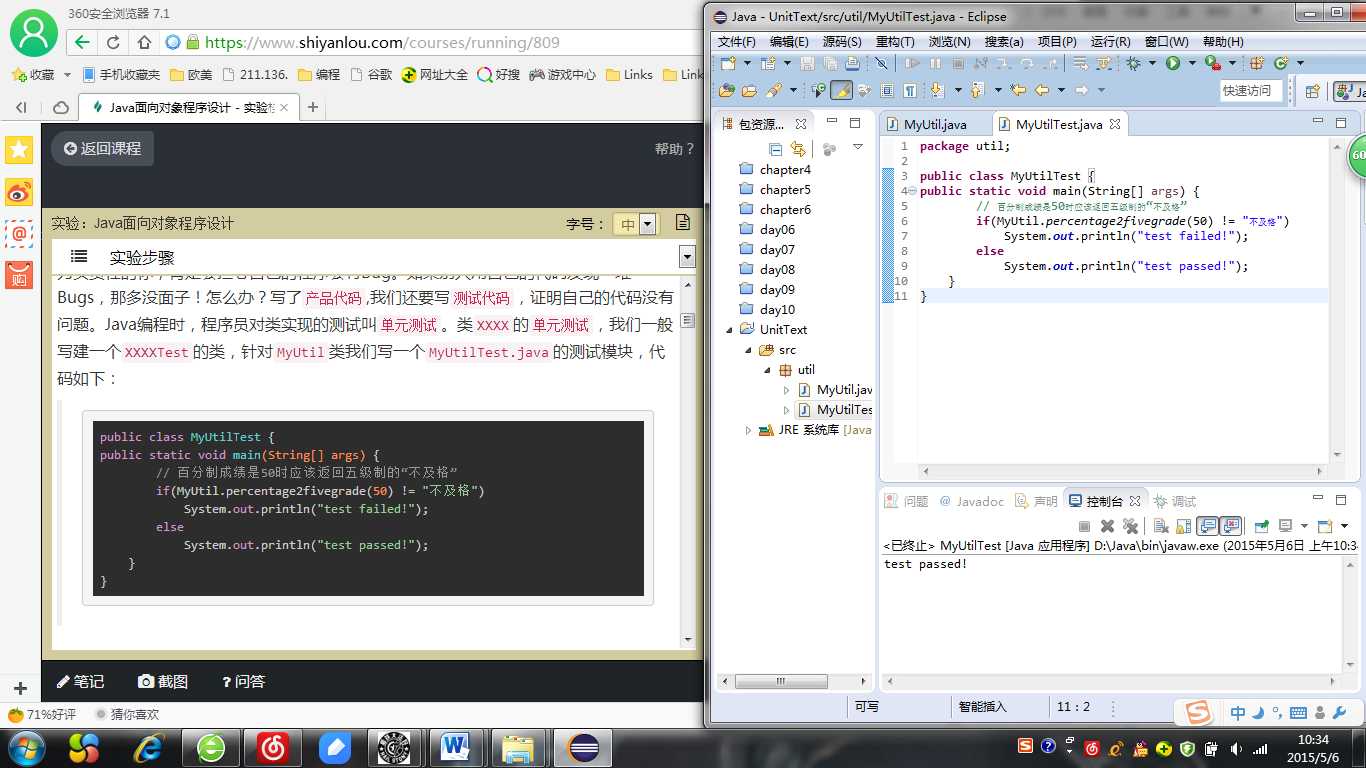Open the 实验步骤 section dropdown arrow

687,257
